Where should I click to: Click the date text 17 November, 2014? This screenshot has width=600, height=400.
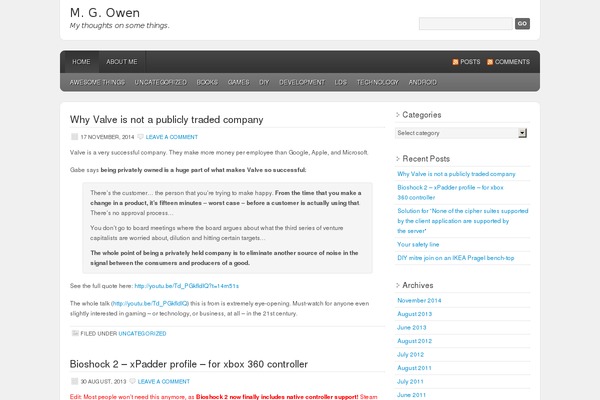pyautogui.click(x=107, y=137)
